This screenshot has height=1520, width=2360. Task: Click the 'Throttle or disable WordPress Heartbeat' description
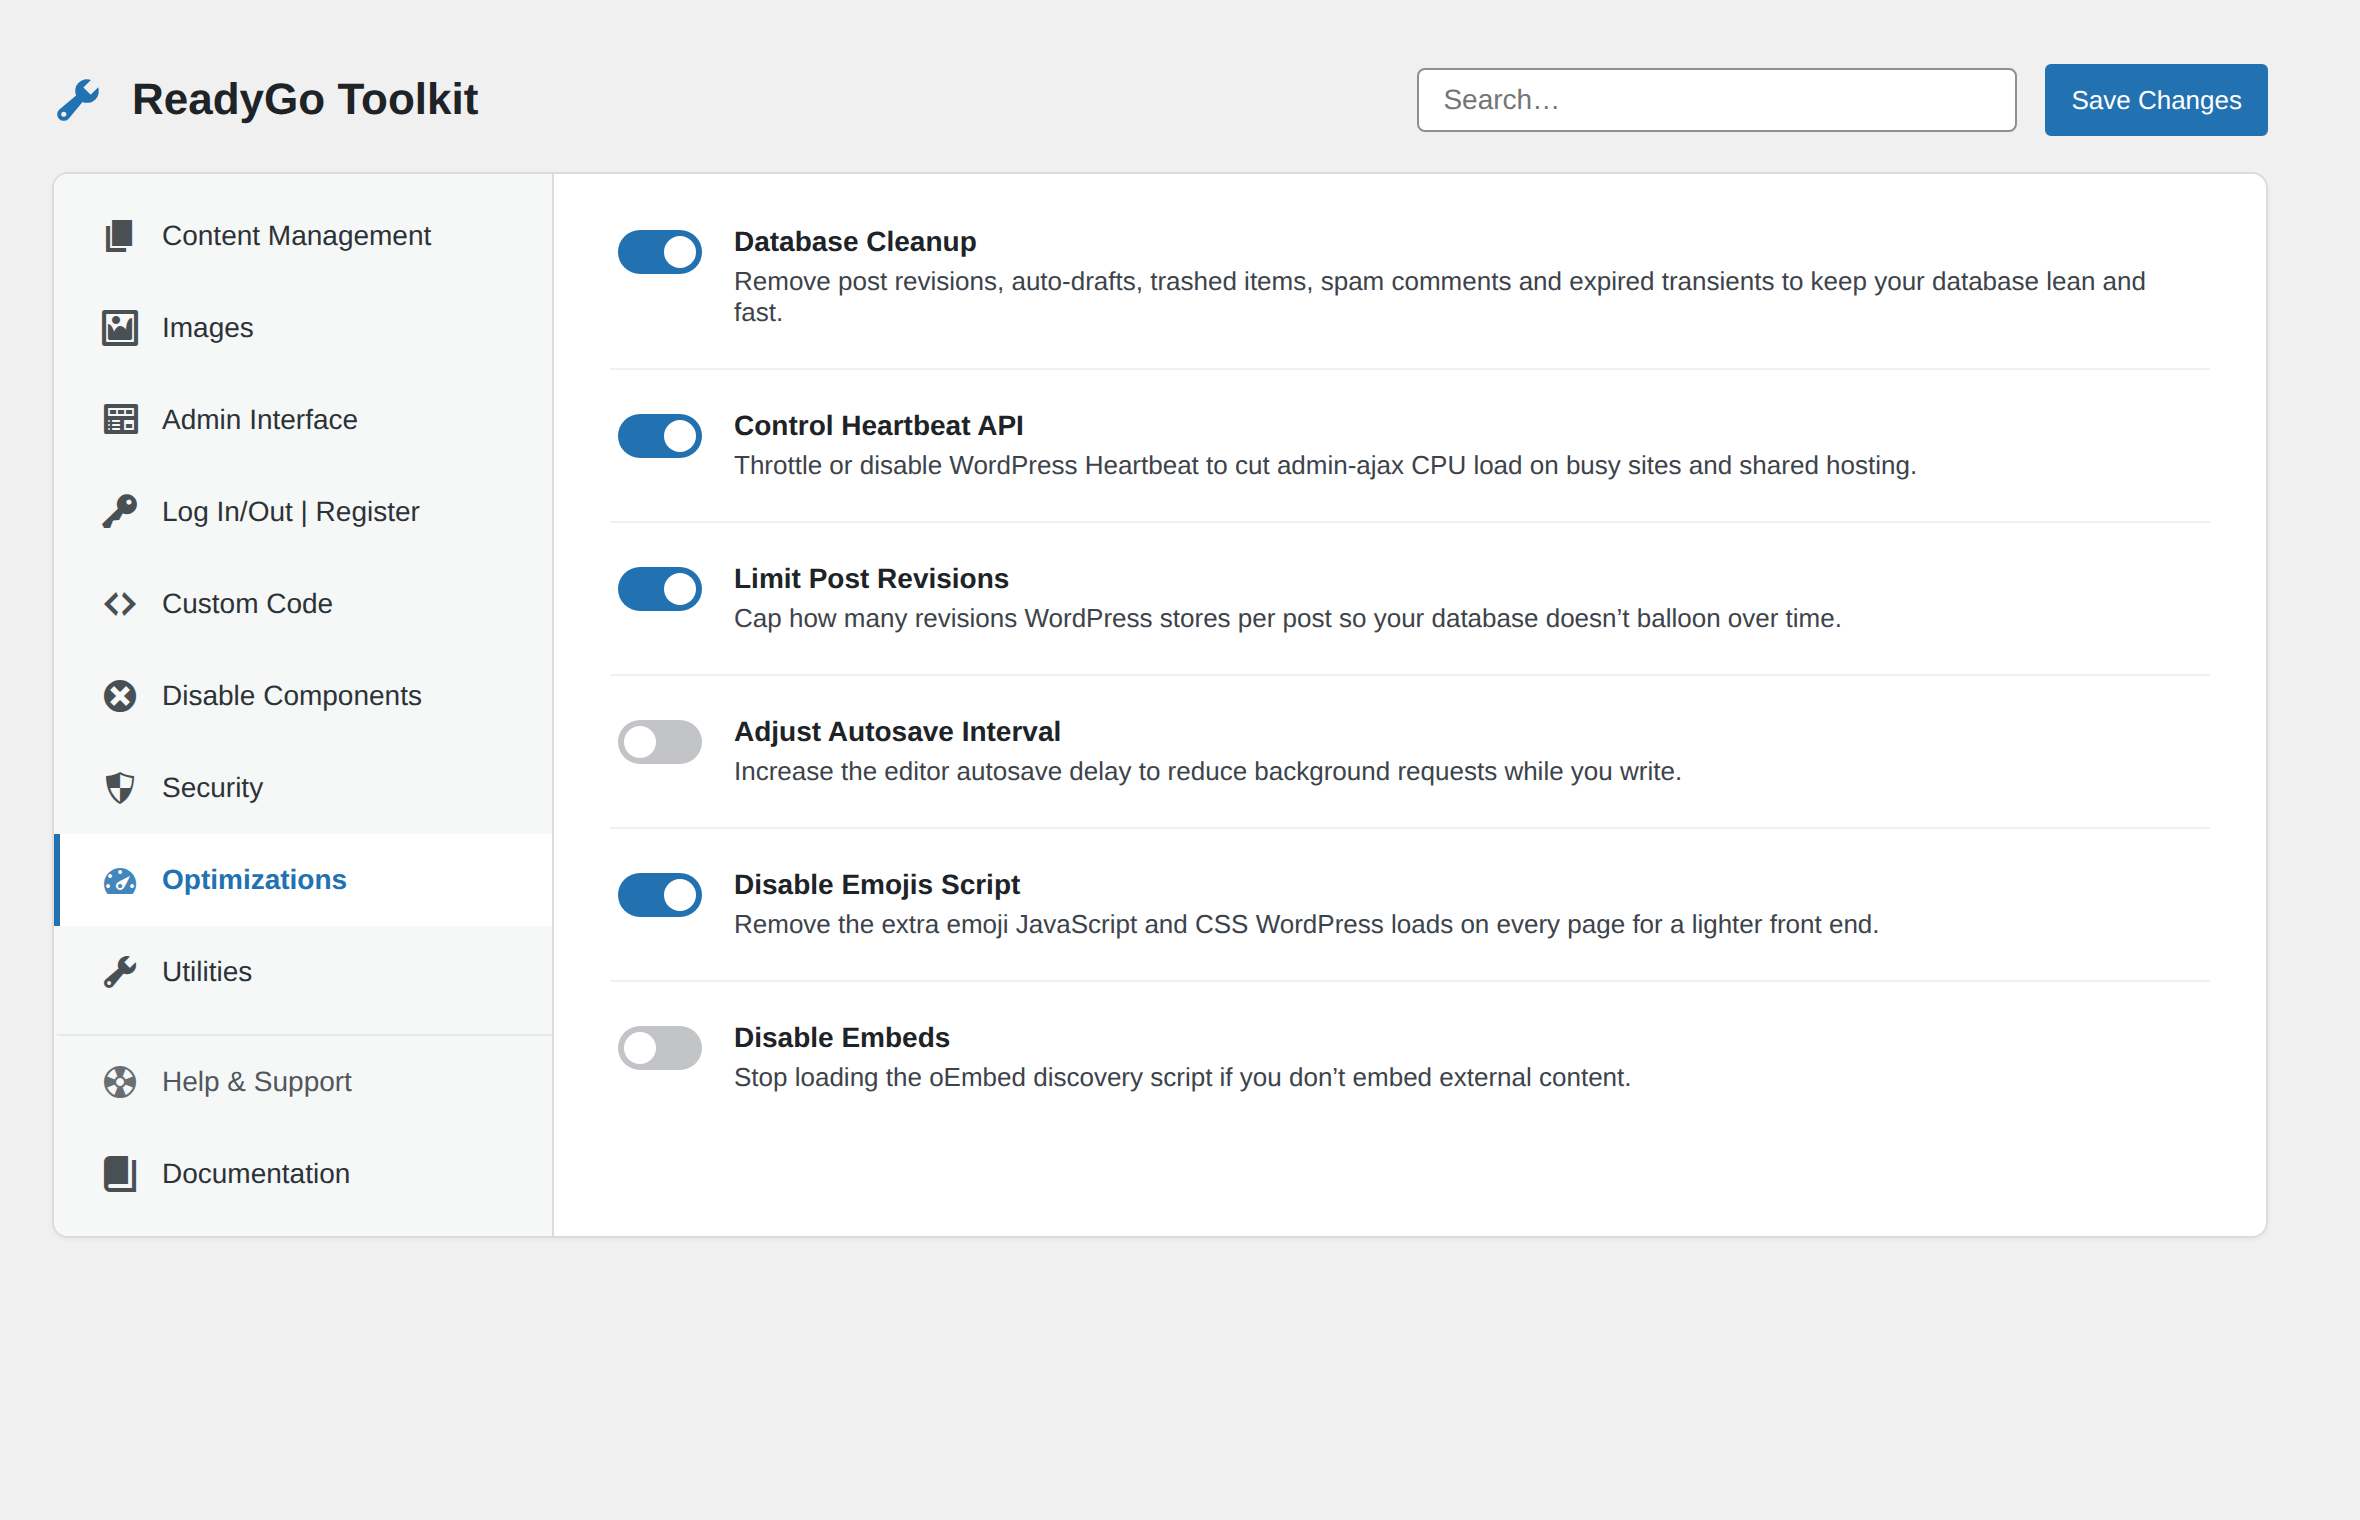(1325, 466)
